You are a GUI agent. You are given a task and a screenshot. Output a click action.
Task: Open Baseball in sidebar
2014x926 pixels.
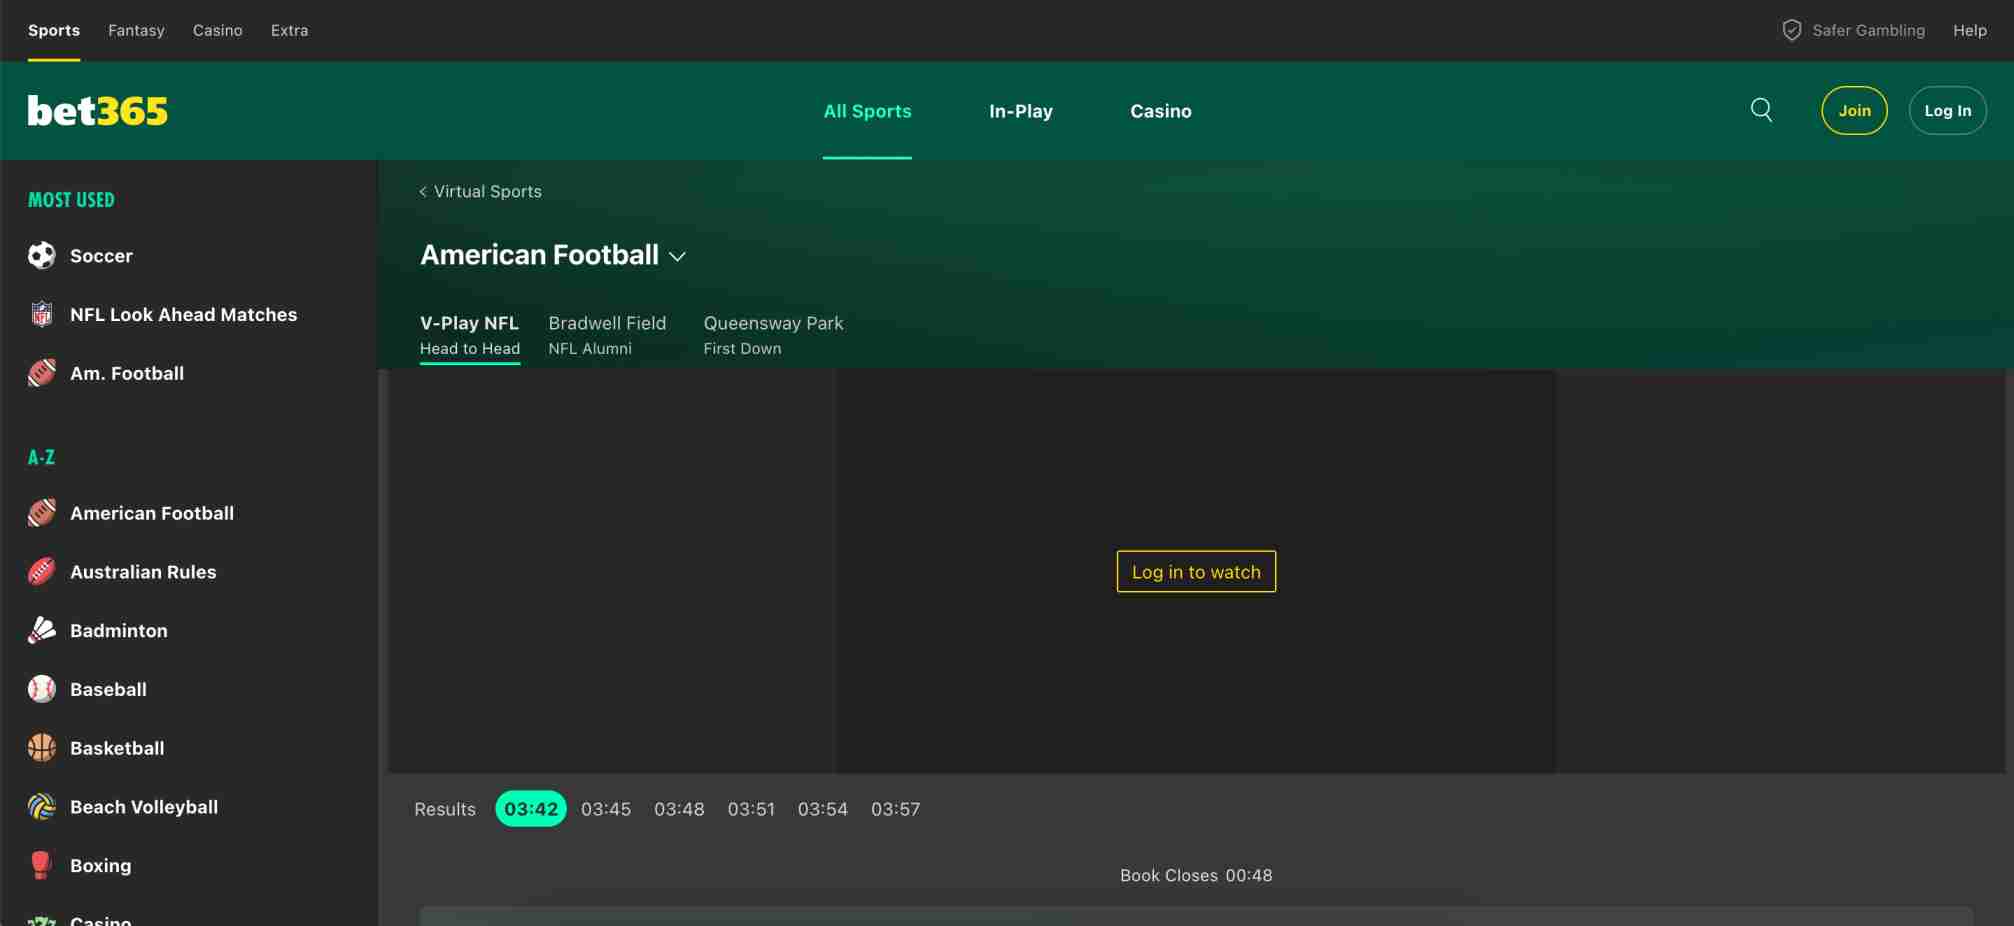click(x=108, y=689)
